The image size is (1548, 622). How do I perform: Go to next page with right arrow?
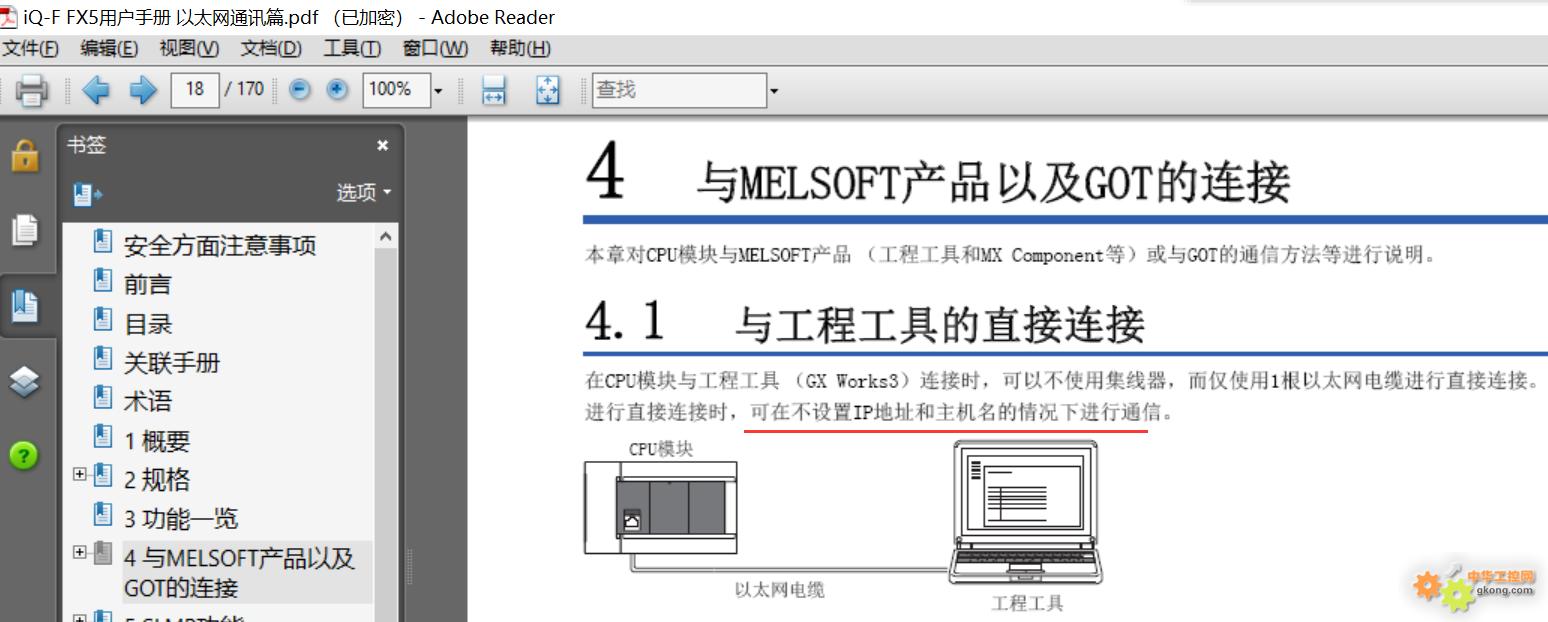point(144,90)
